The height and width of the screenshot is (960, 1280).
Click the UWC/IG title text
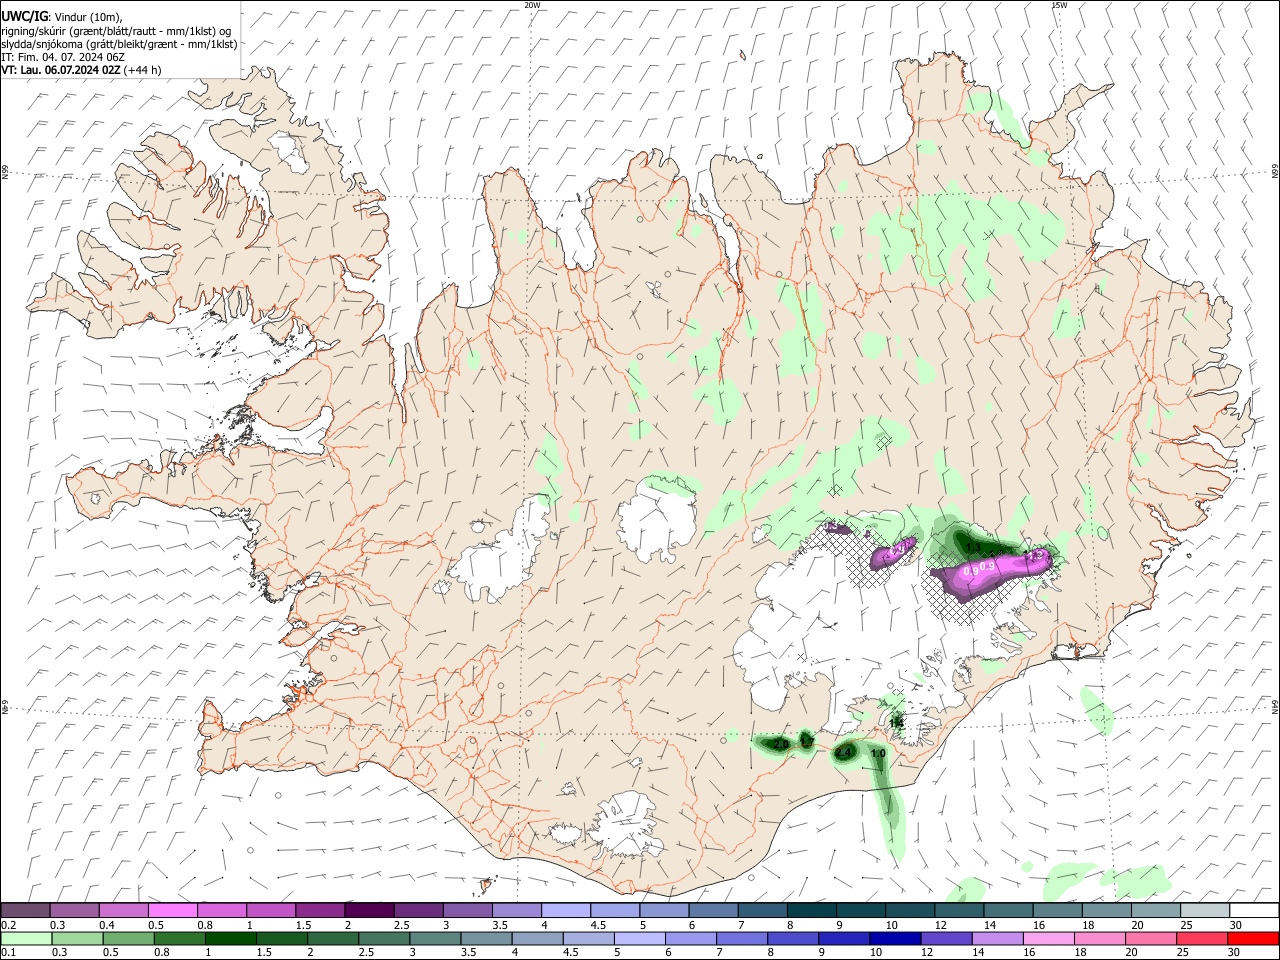pos(24,15)
